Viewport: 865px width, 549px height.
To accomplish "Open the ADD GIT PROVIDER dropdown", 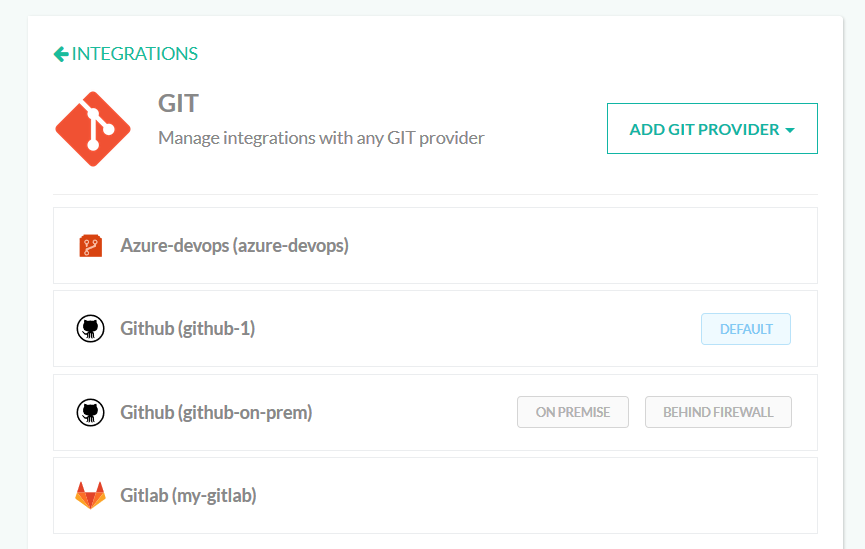I will click(x=712, y=129).
